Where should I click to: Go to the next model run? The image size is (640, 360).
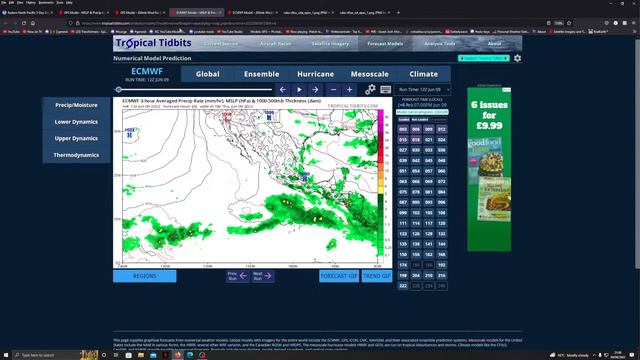262,276
